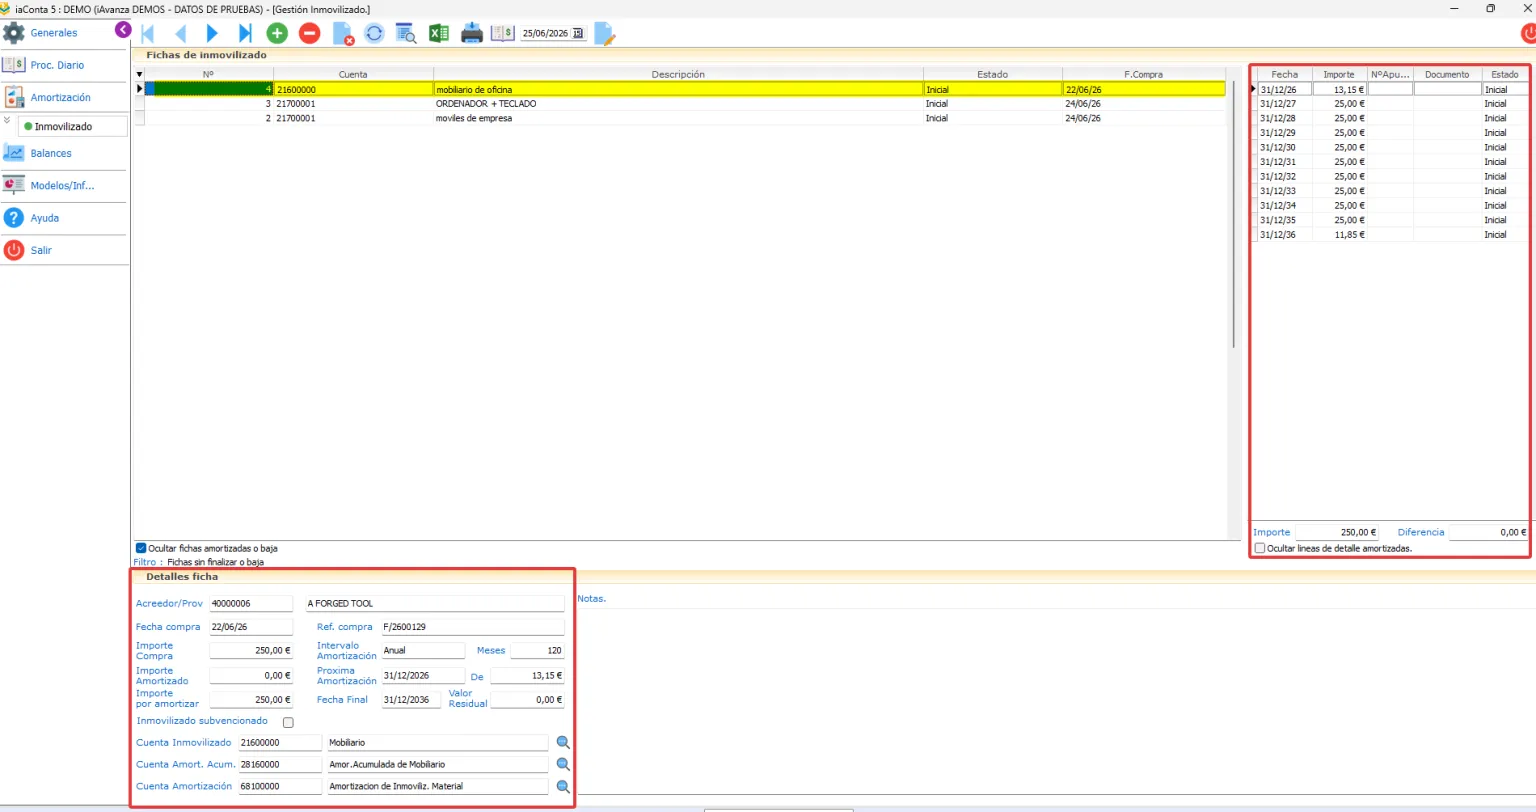Sort list by F.Compra column header

[x=1144, y=74]
